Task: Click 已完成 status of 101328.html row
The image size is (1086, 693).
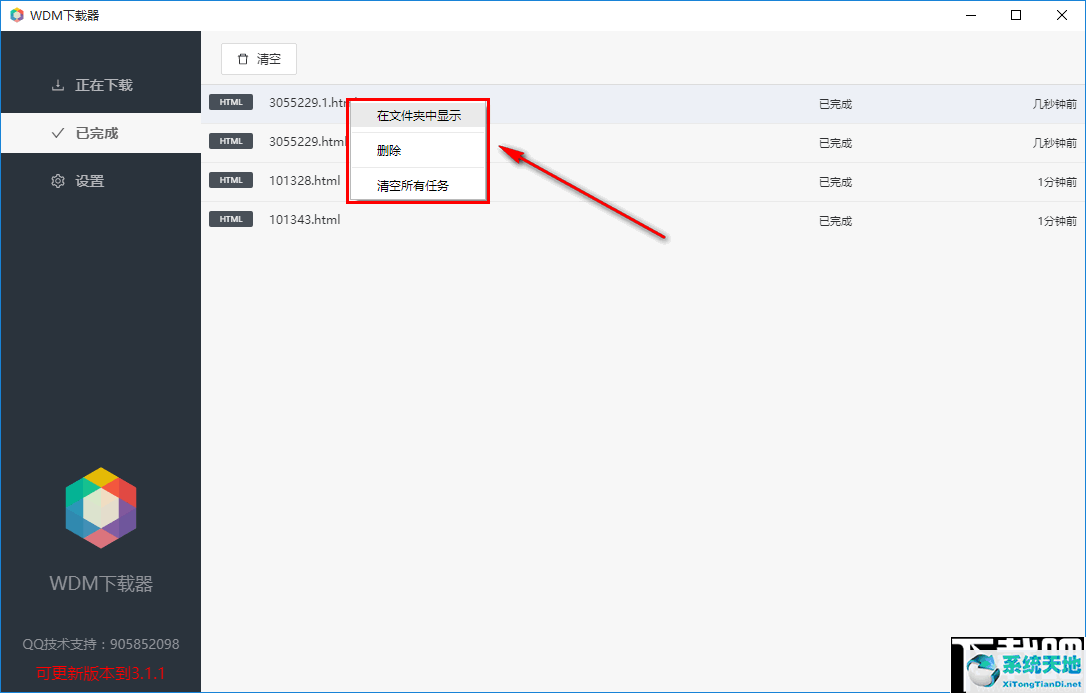Action: [x=835, y=182]
